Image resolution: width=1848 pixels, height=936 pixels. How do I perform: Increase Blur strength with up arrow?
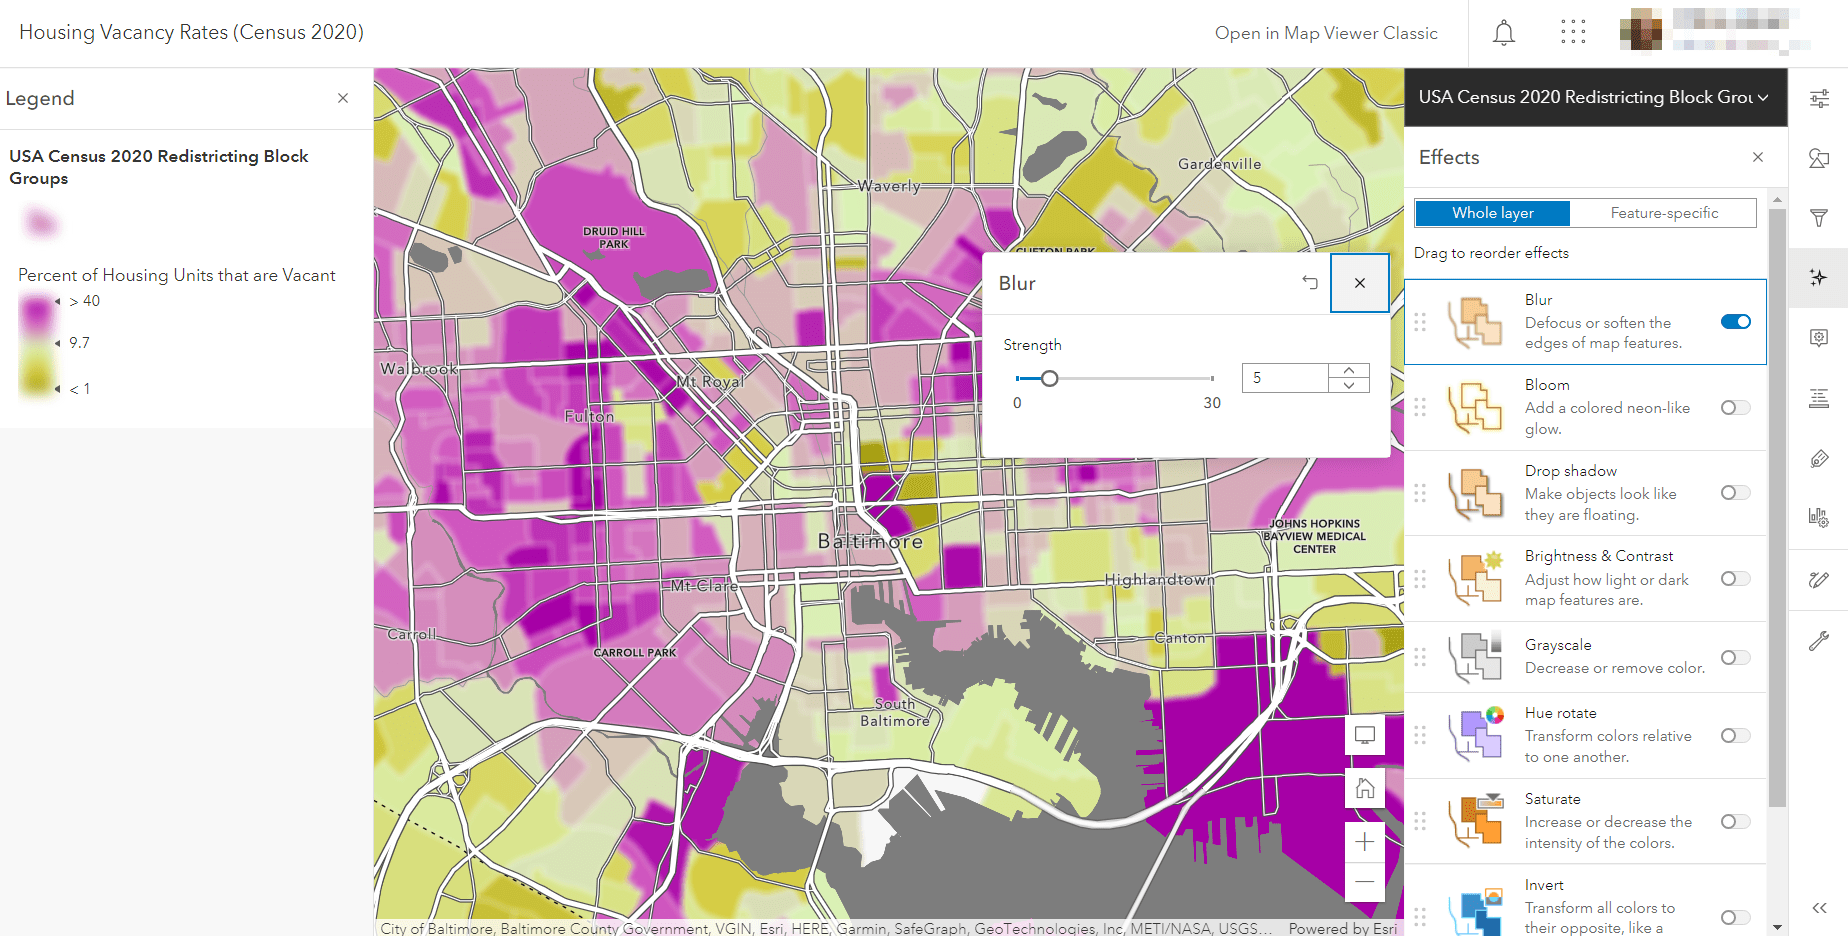tap(1349, 371)
